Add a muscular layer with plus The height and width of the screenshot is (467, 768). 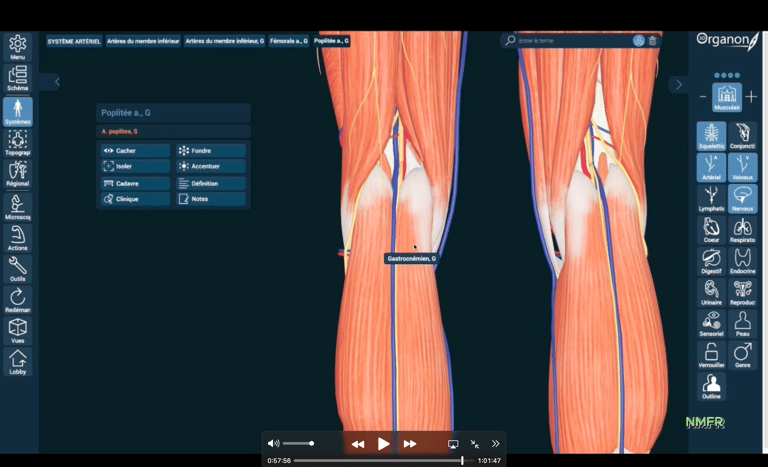pyautogui.click(x=751, y=97)
